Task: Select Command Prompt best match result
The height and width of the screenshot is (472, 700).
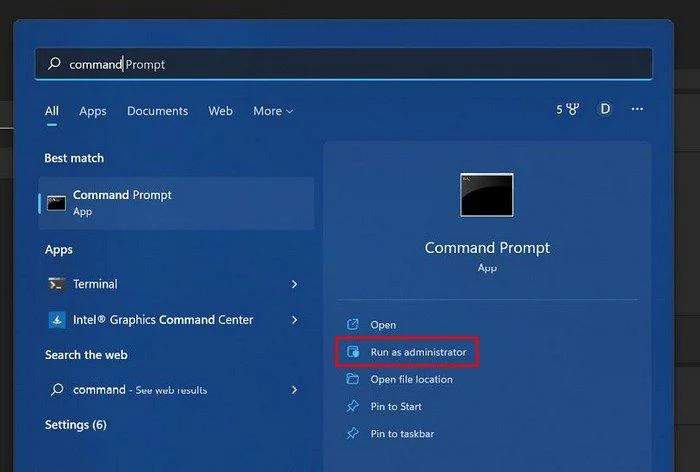Action: click(177, 203)
